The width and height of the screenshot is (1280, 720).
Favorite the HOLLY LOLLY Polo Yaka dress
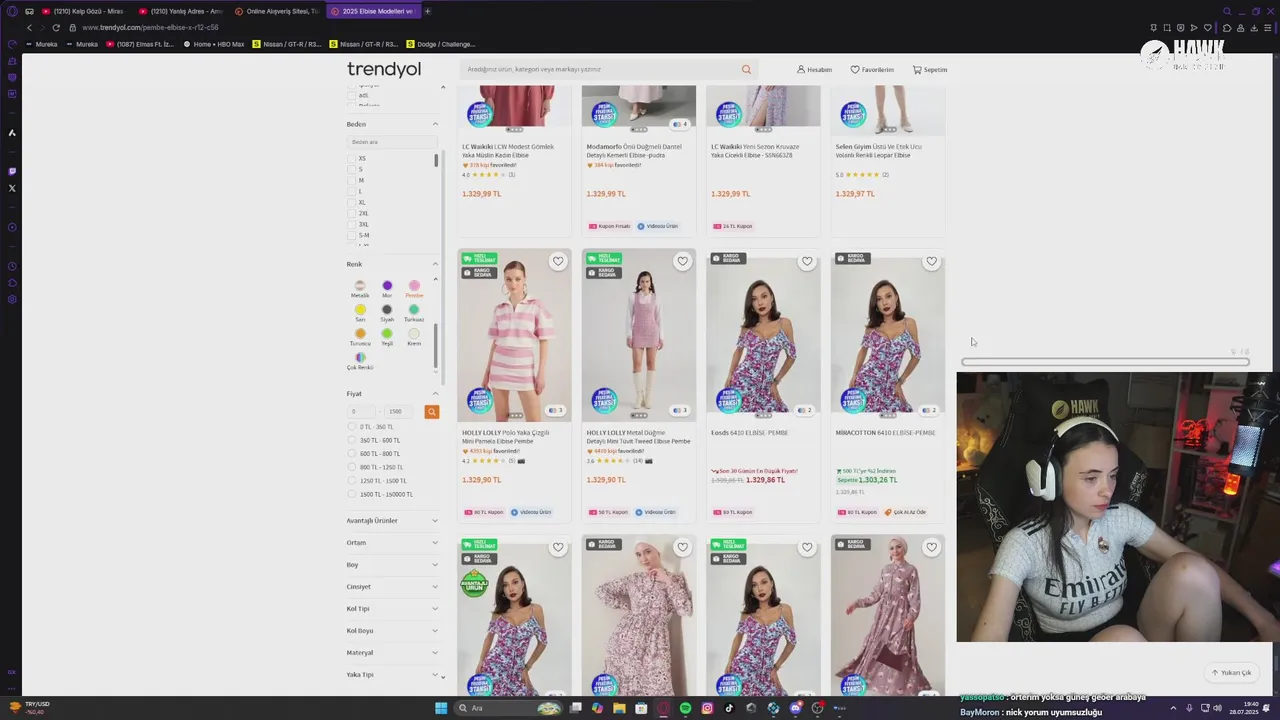click(558, 261)
